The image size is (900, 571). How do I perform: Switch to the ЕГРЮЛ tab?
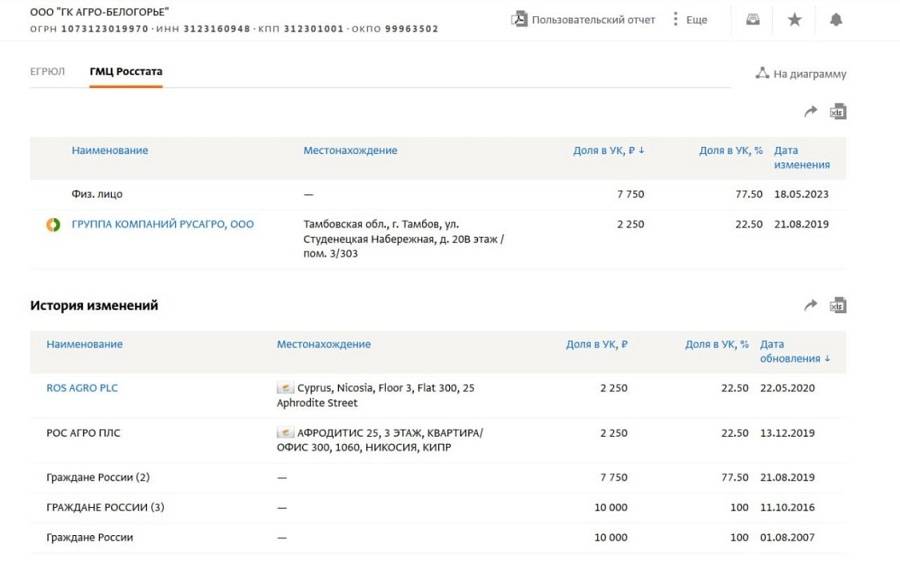(x=47, y=72)
